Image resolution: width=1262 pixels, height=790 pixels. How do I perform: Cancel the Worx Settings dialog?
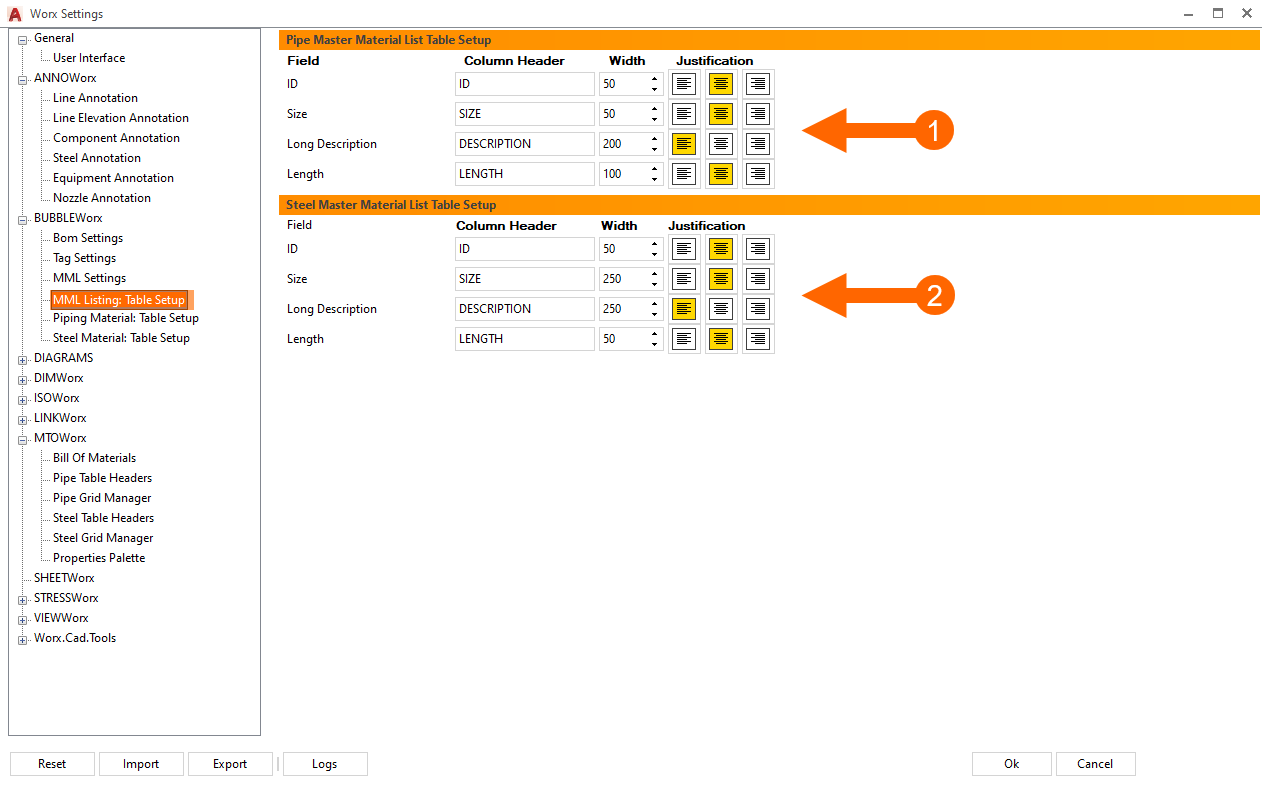[x=1095, y=764]
